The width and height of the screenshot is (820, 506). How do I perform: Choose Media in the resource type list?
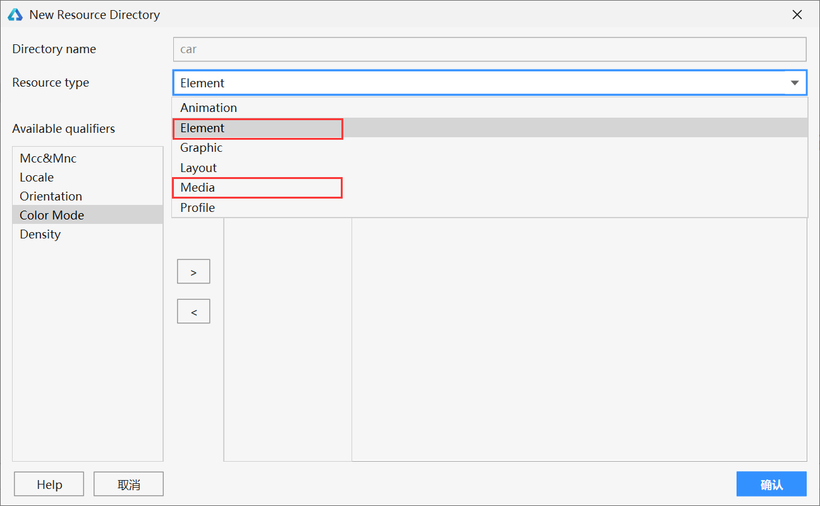tap(489, 188)
